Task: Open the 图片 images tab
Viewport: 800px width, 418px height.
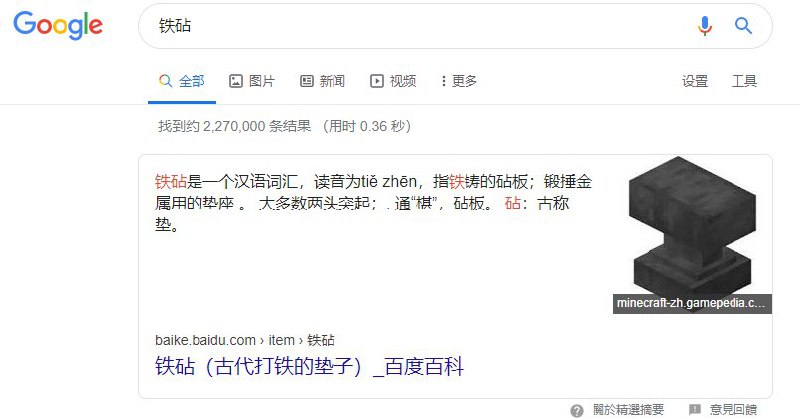Action: (252, 81)
